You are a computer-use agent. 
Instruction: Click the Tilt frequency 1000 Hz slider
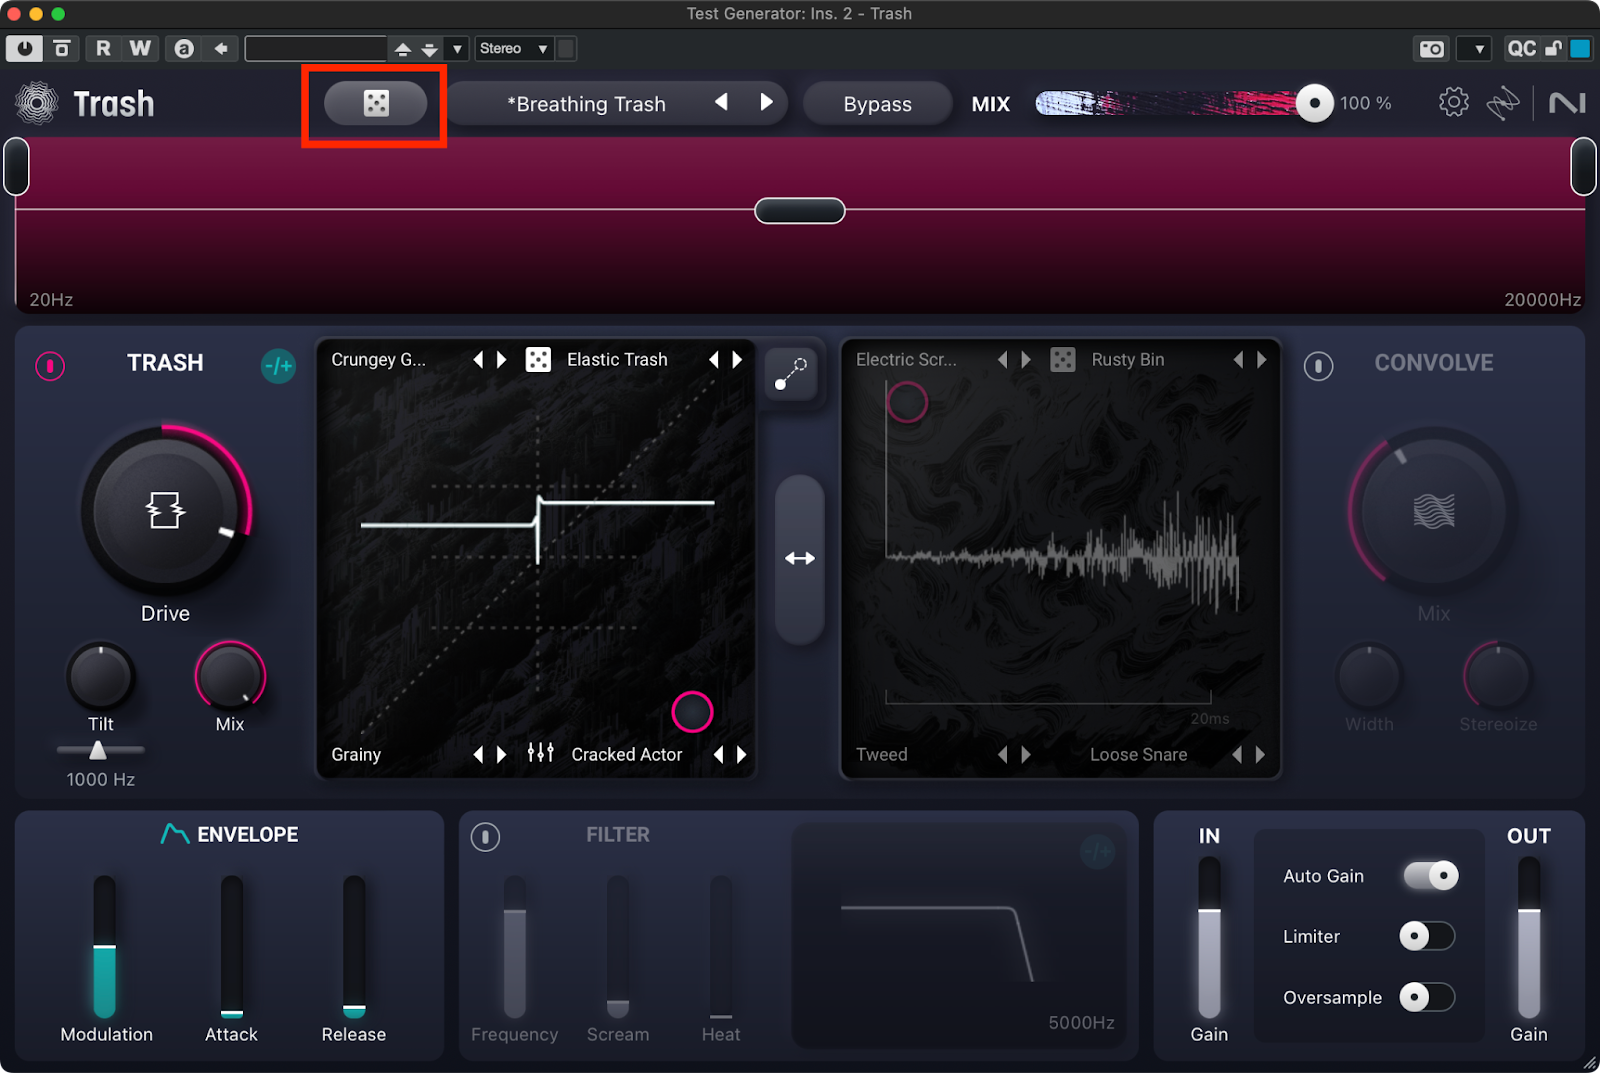coord(98,750)
